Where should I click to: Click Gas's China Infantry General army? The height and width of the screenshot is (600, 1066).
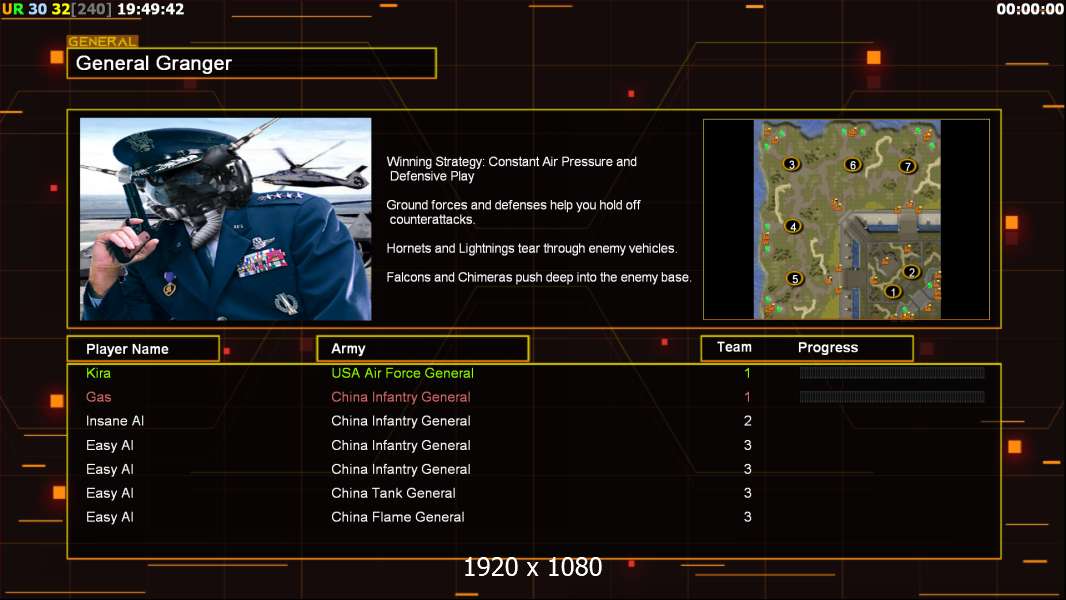[x=401, y=397]
